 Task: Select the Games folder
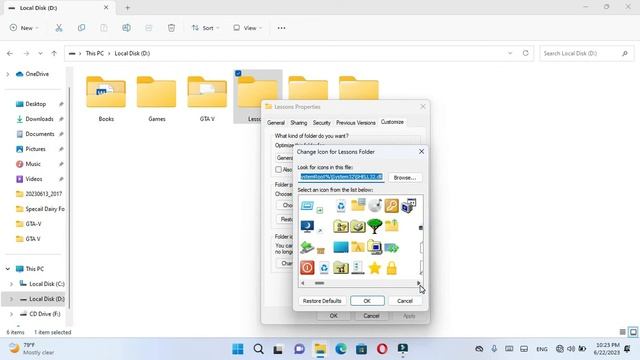(x=157, y=98)
